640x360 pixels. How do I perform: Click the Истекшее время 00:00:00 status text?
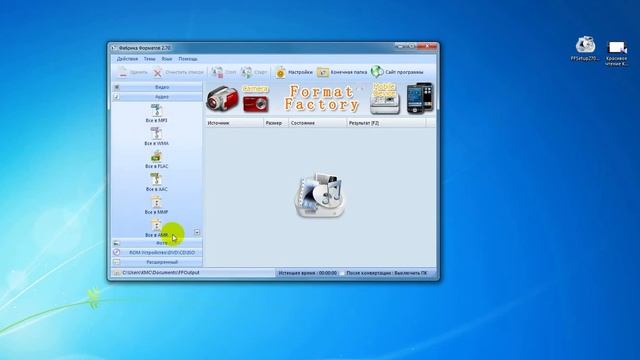click(307, 273)
